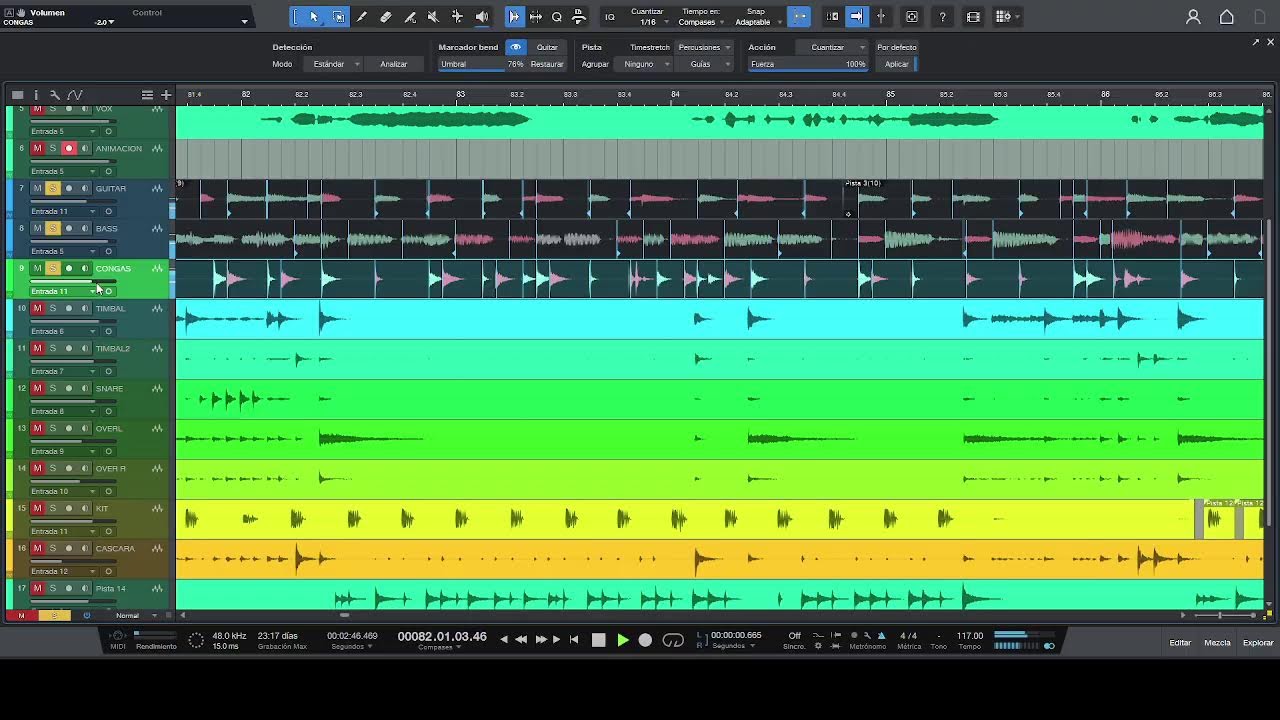The width and height of the screenshot is (1280, 720).
Task: Click the Por defecto button
Action: click(x=897, y=47)
